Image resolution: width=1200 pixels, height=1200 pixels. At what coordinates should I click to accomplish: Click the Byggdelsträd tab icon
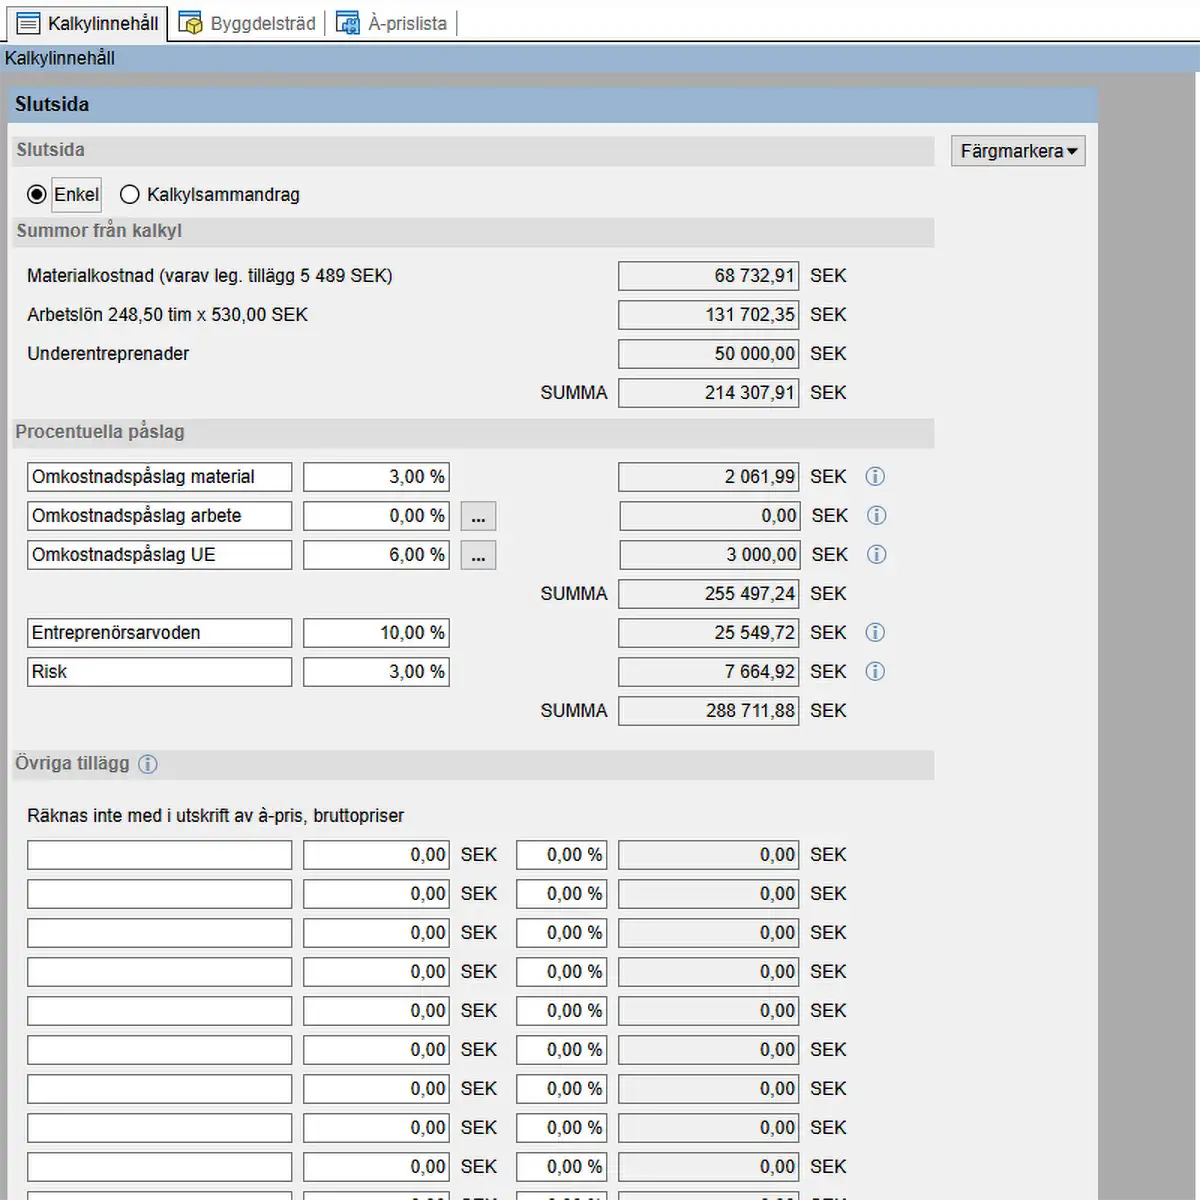pyautogui.click(x=190, y=23)
